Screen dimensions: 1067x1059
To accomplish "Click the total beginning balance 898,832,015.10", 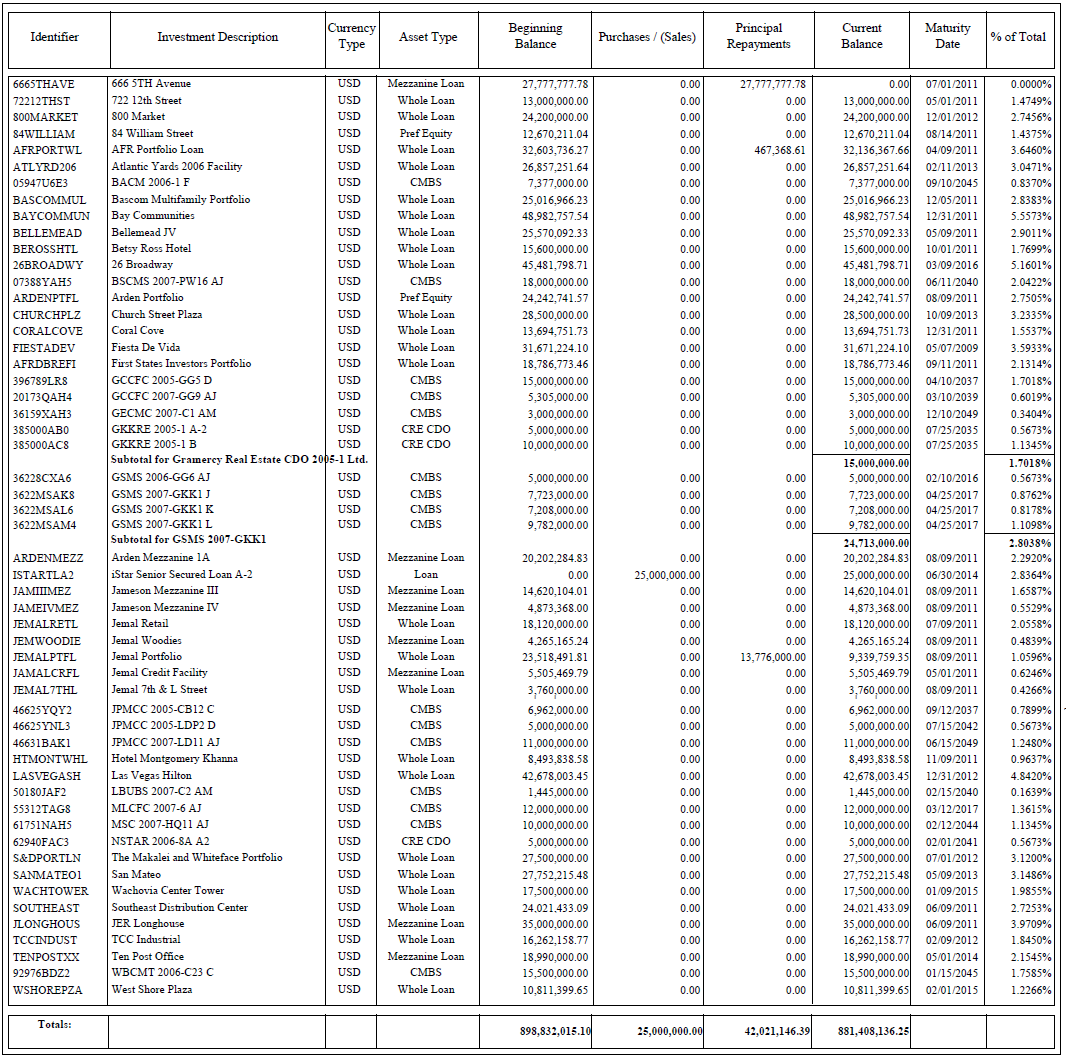I will tap(535, 1031).
